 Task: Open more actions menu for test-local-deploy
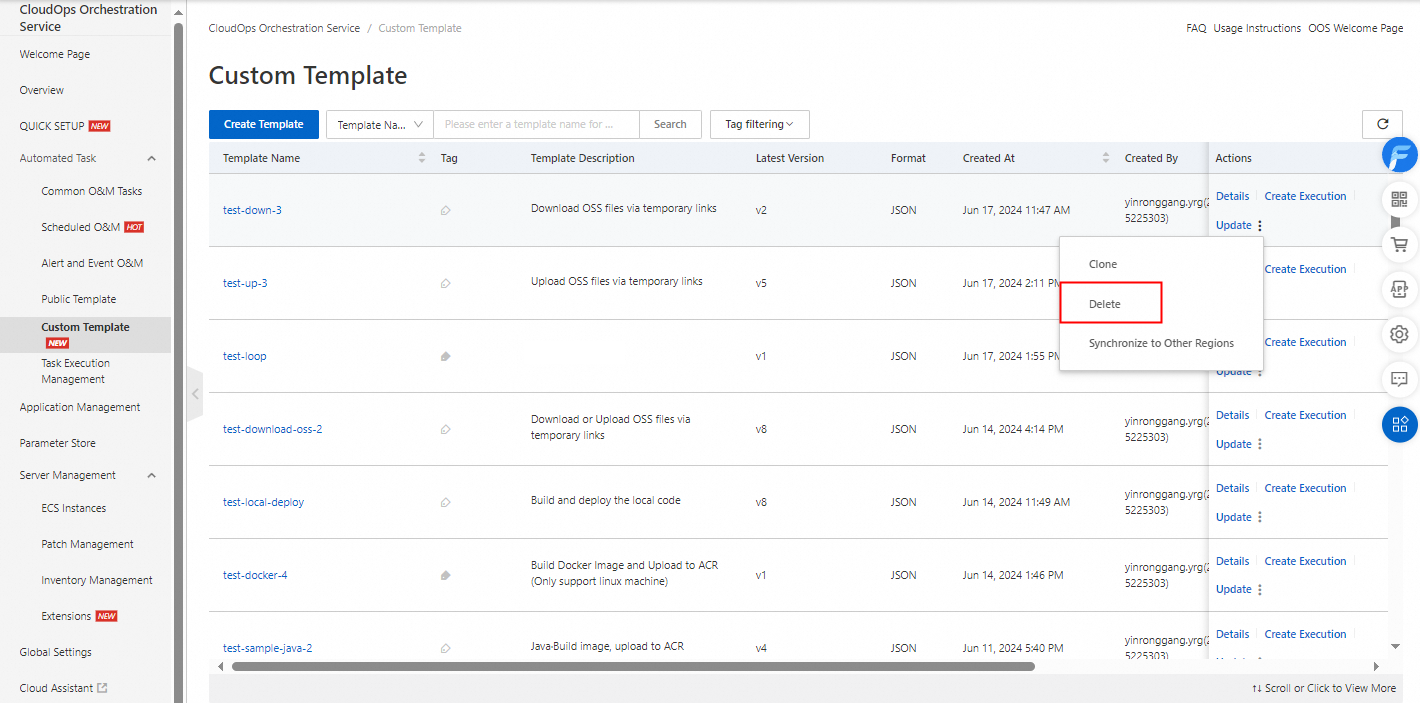(x=1260, y=517)
